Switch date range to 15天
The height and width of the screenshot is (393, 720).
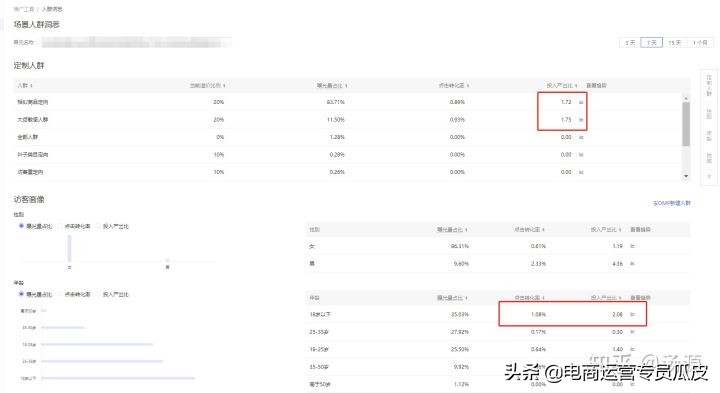[675, 42]
